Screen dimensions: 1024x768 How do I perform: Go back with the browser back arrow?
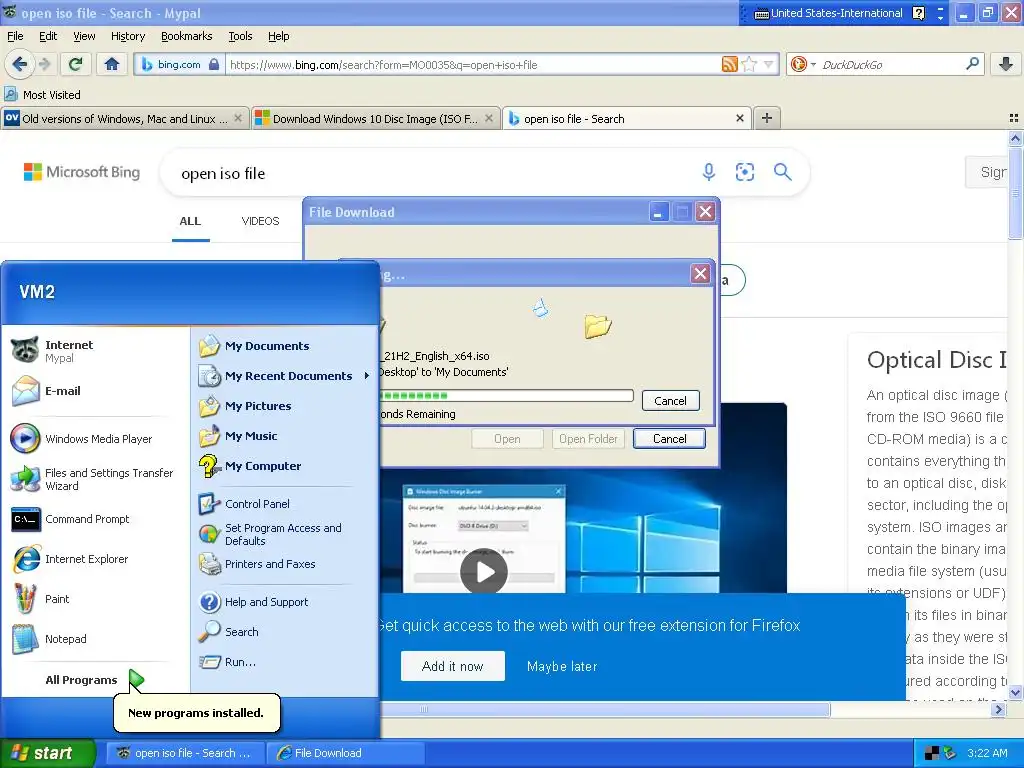click(x=20, y=64)
